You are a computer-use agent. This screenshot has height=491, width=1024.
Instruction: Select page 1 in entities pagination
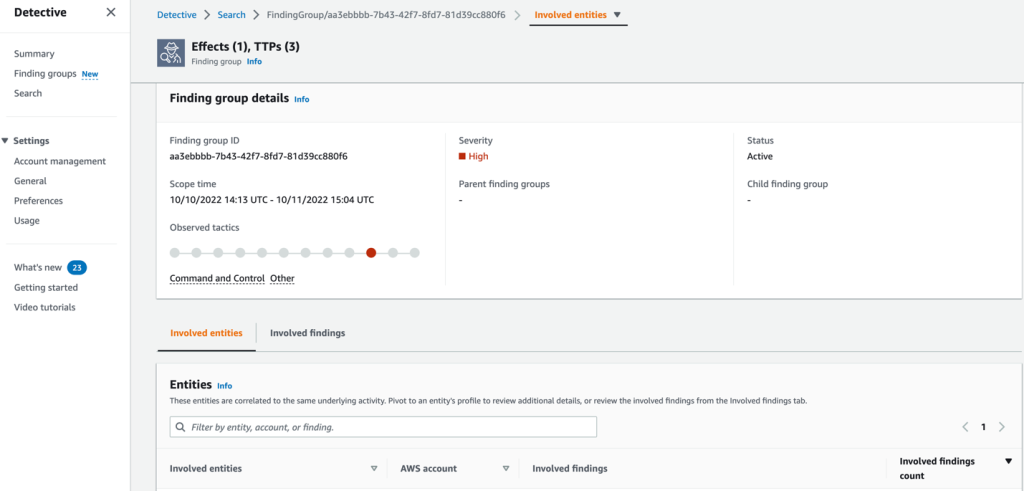[x=984, y=427]
